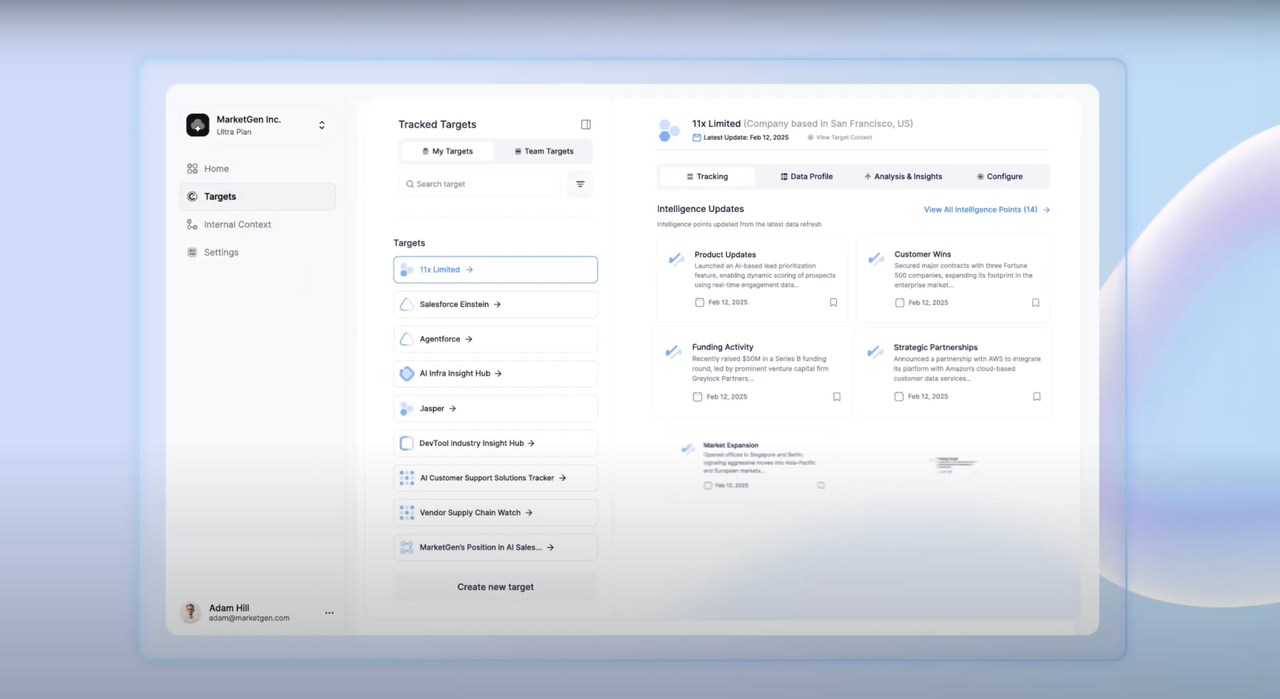Click the Vendor Supply Chain Watch dots icon
Screen dimensions: 1280x699
(407, 513)
